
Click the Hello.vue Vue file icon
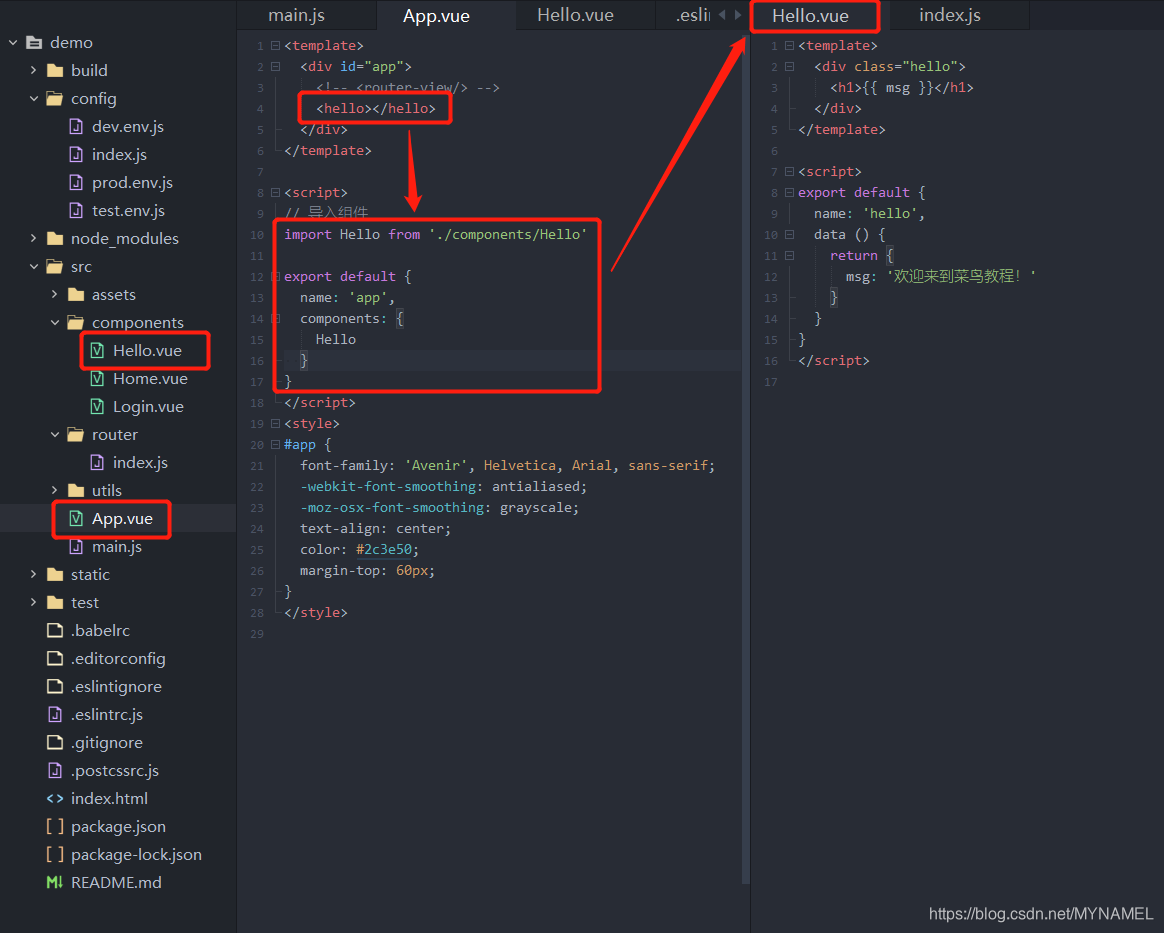(x=97, y=350)
